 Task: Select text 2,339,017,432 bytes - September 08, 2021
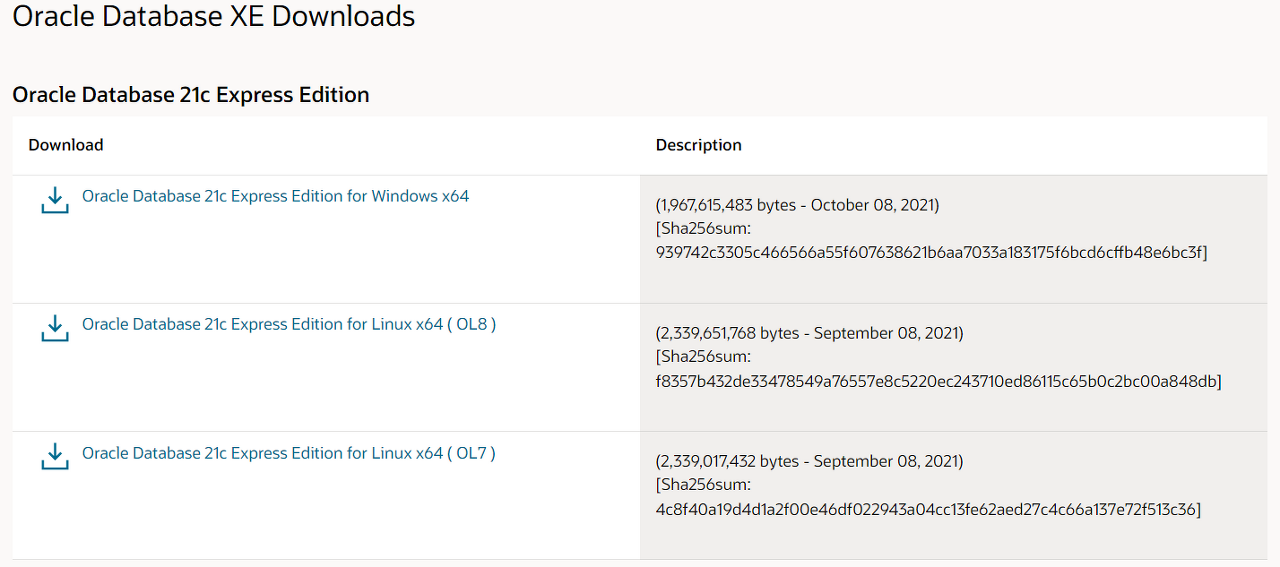(810, 461)
